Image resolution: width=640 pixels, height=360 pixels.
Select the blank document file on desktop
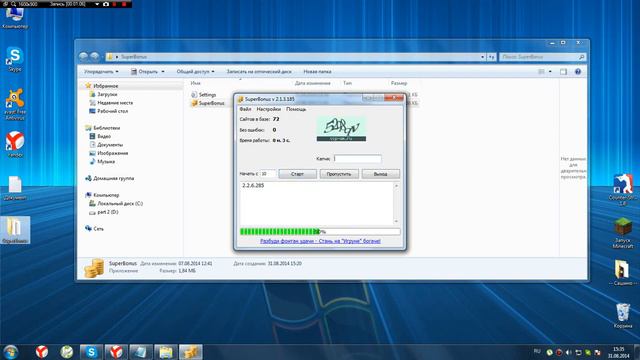[x=15, y=188]
